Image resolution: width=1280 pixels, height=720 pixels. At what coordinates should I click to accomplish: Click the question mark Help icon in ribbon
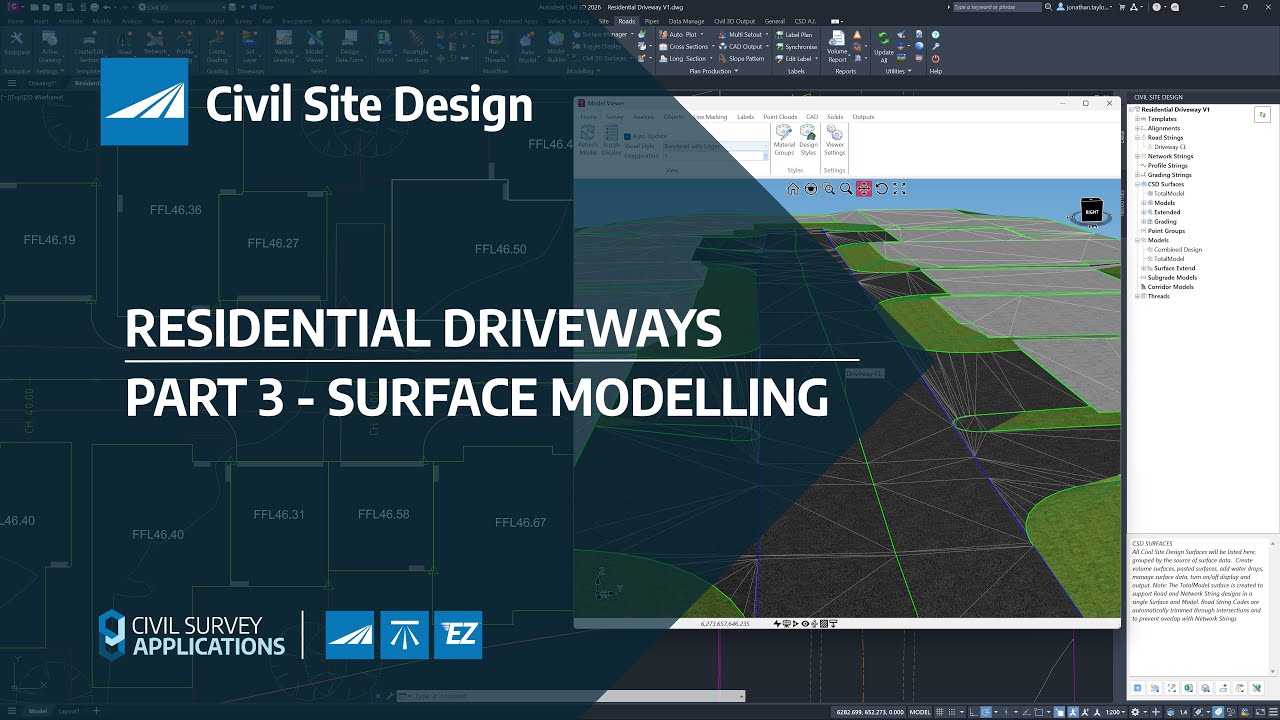[935, 34]
